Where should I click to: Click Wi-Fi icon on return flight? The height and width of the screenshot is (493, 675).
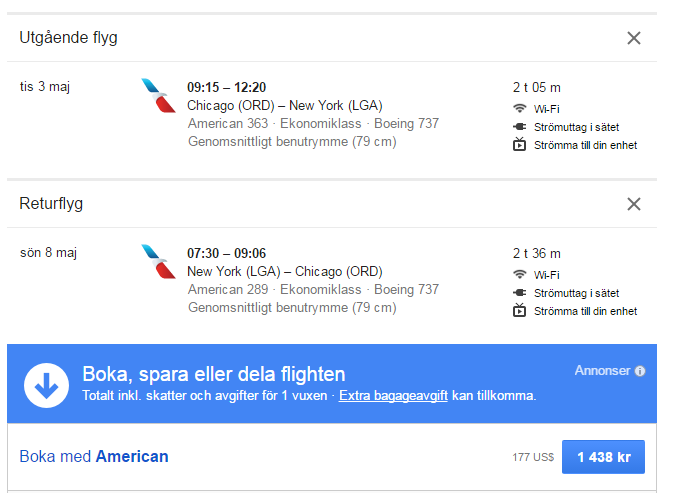click(519, 274)
